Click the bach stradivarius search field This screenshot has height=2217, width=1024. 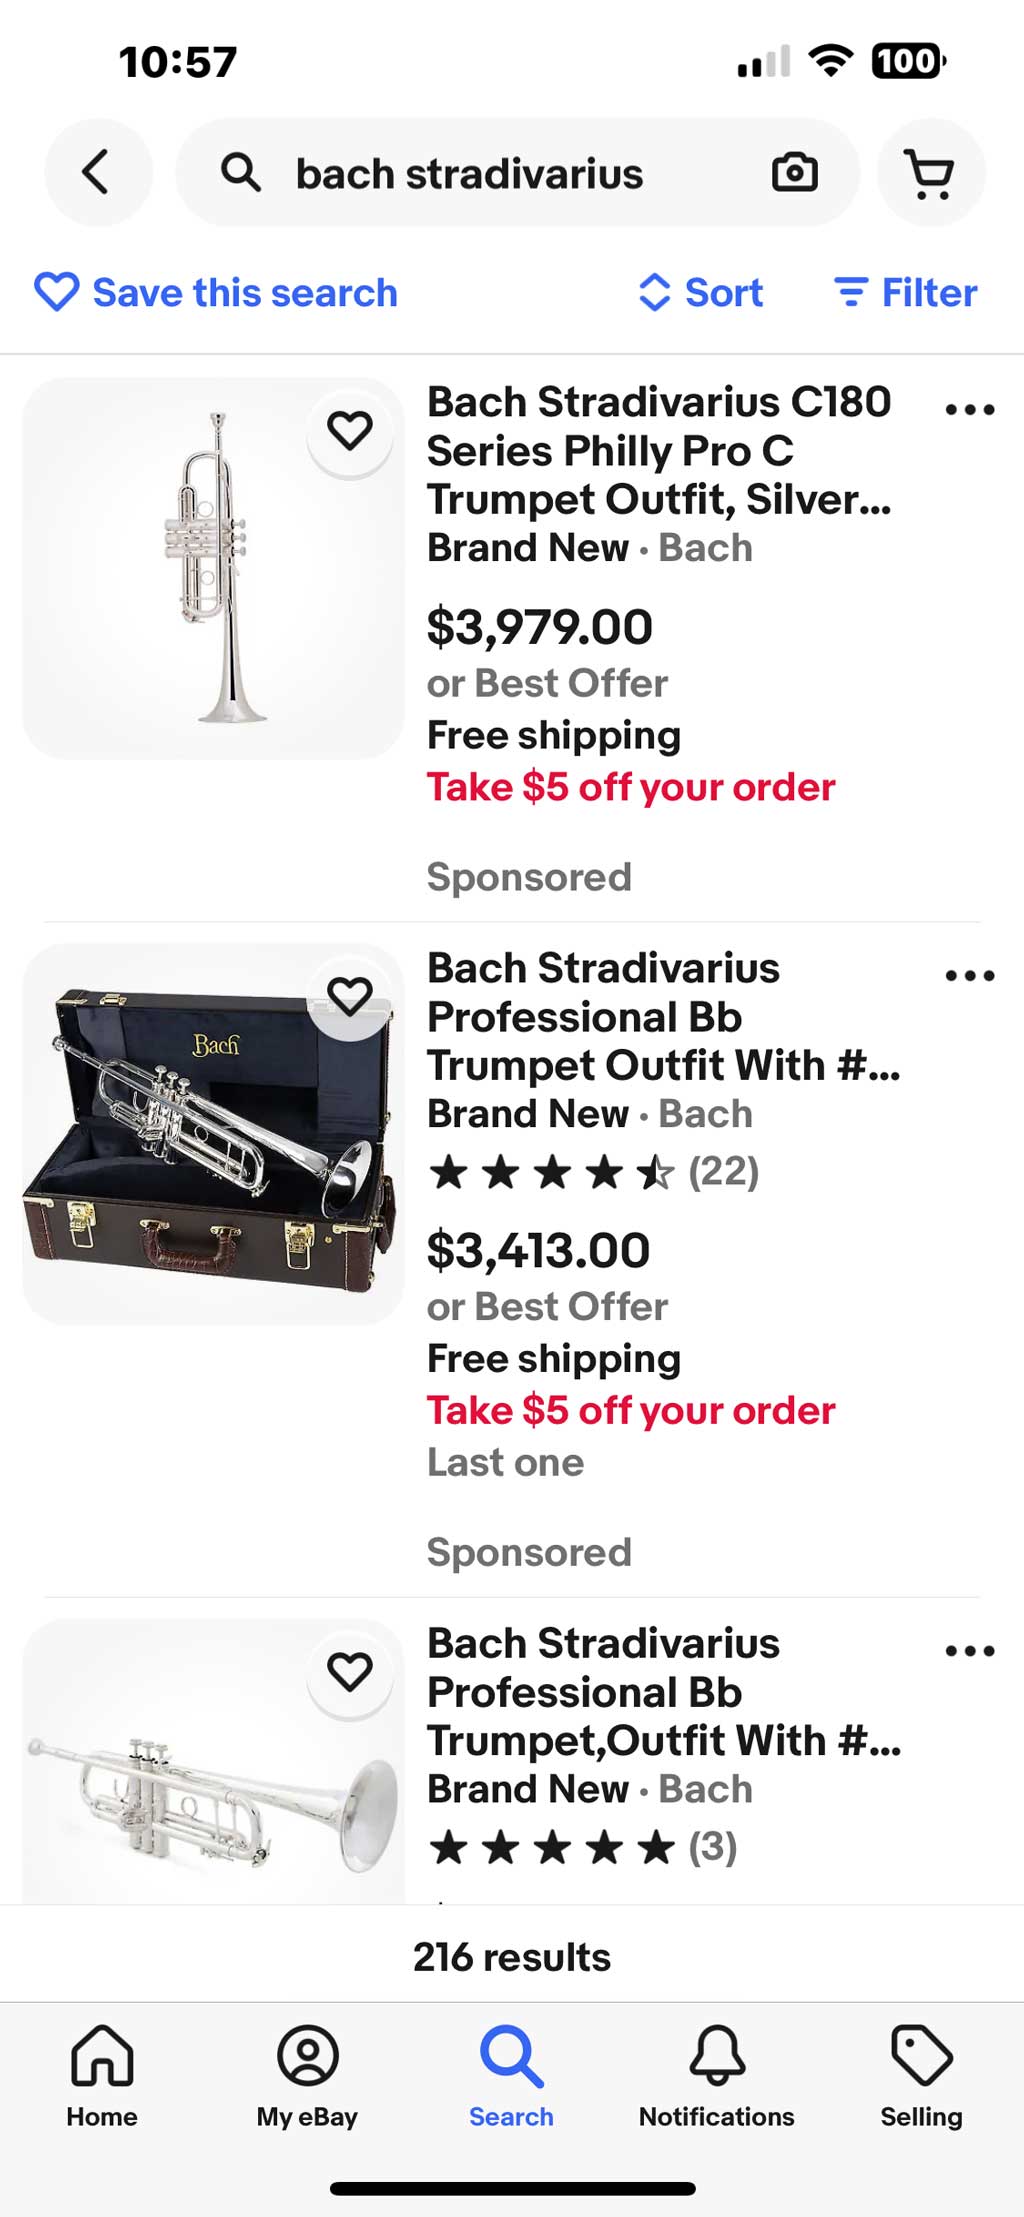500,173
